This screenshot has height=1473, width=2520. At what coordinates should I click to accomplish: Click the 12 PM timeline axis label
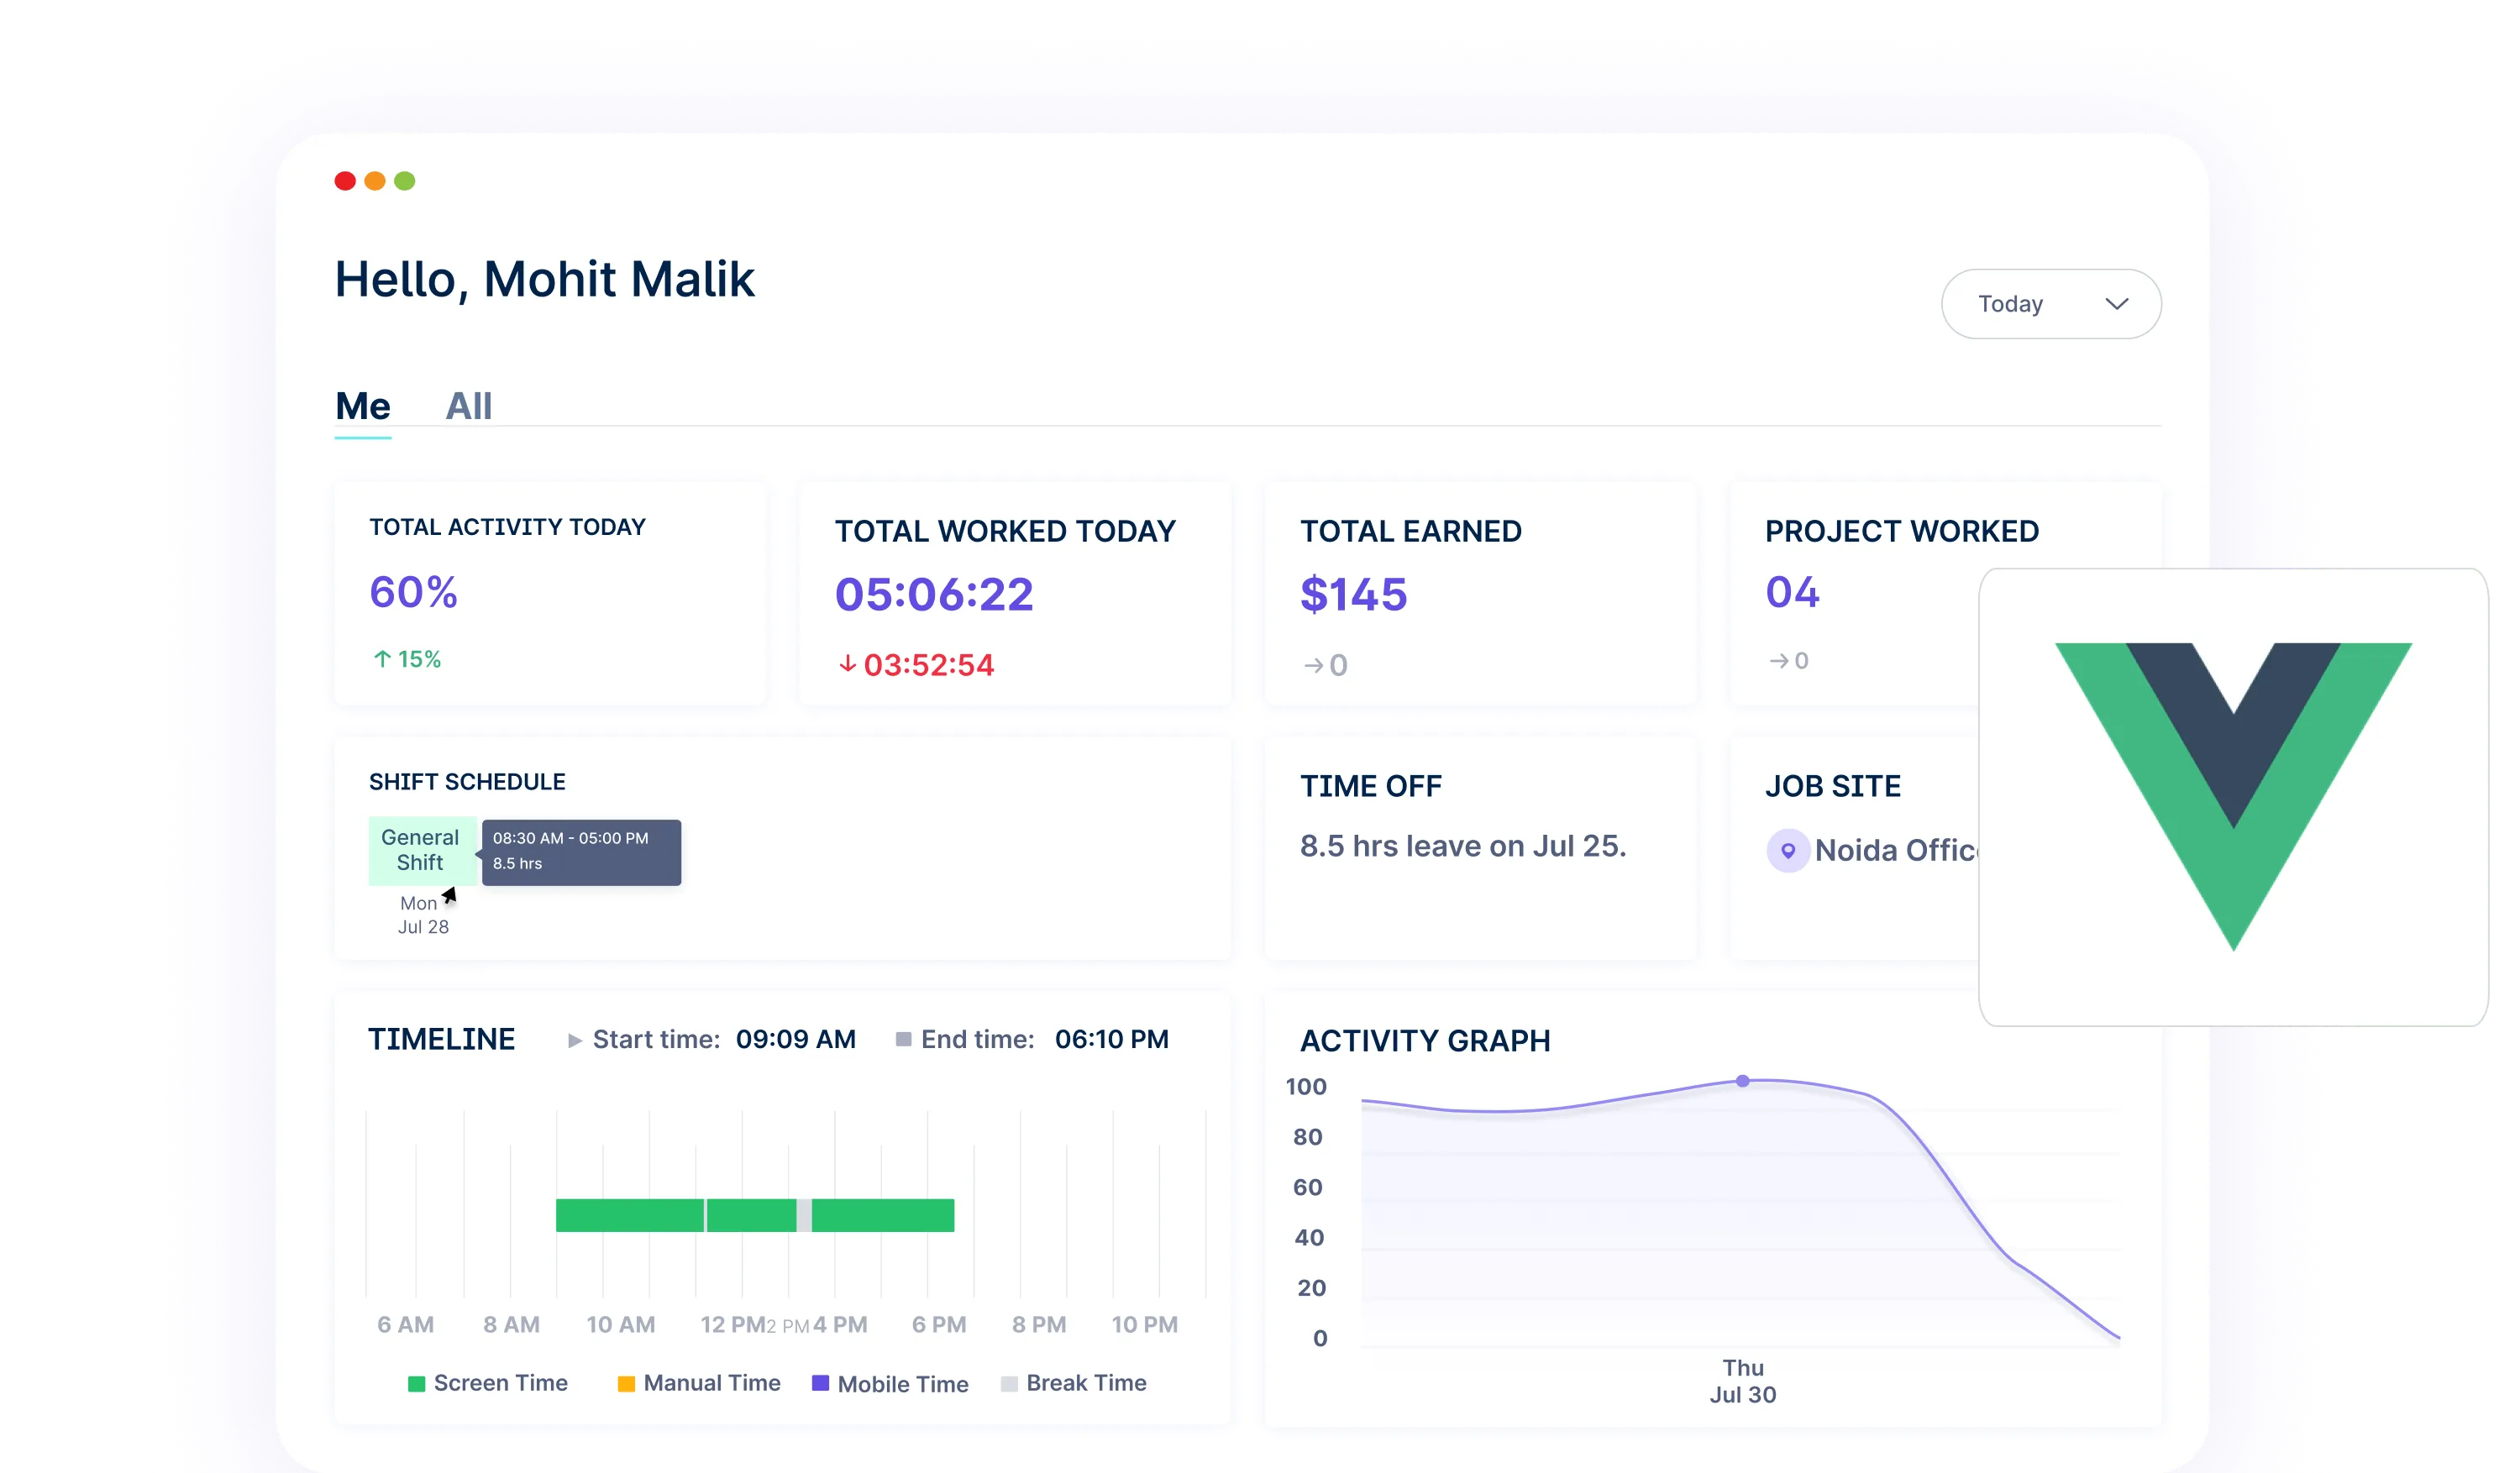[733, 1325]
